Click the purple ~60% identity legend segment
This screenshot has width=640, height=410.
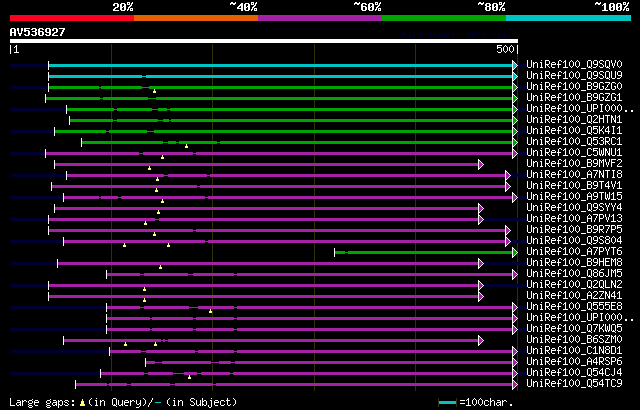tap(320, 18)
